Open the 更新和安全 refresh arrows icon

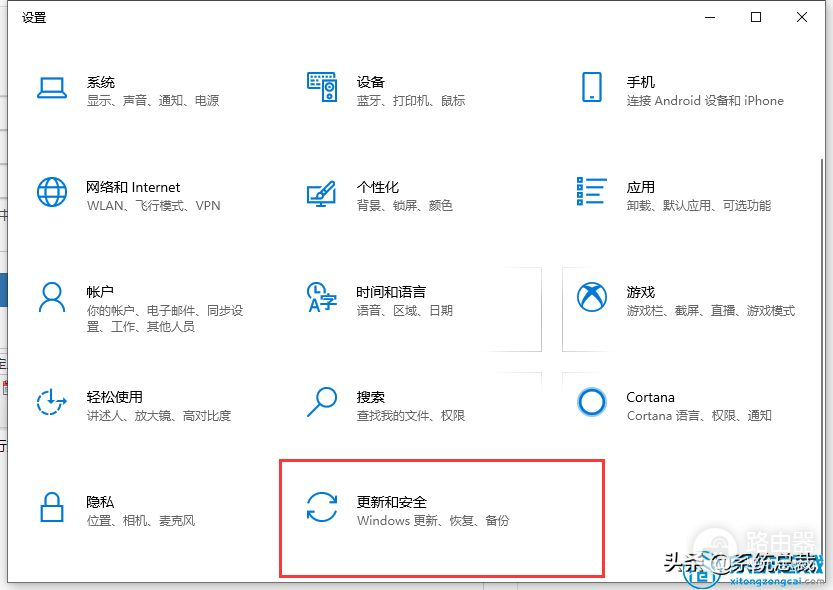tap(322, 507)
